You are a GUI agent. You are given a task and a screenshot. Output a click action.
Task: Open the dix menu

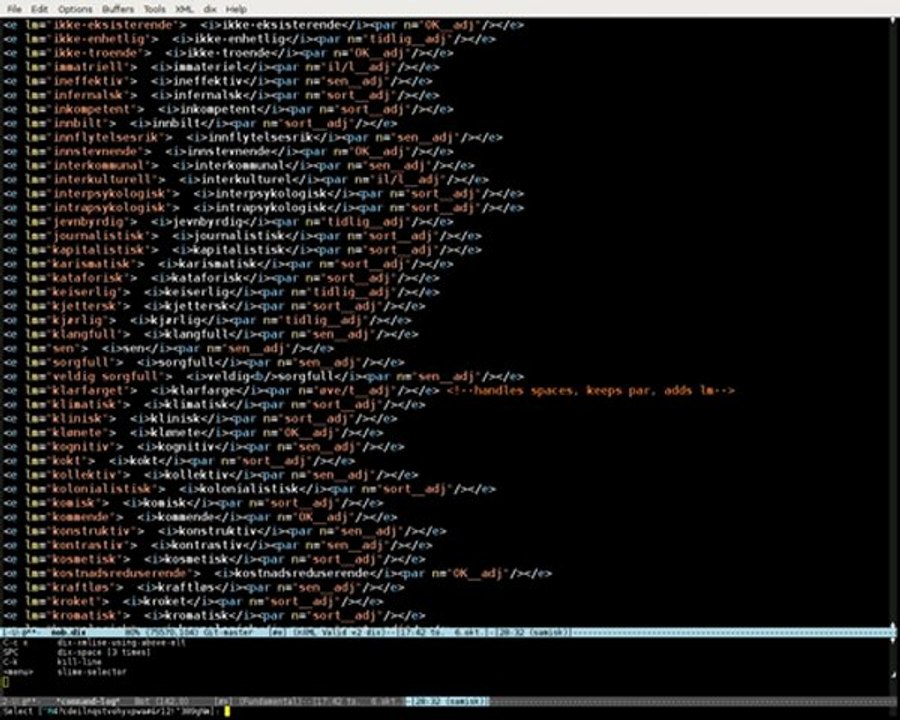coord(210,9)
